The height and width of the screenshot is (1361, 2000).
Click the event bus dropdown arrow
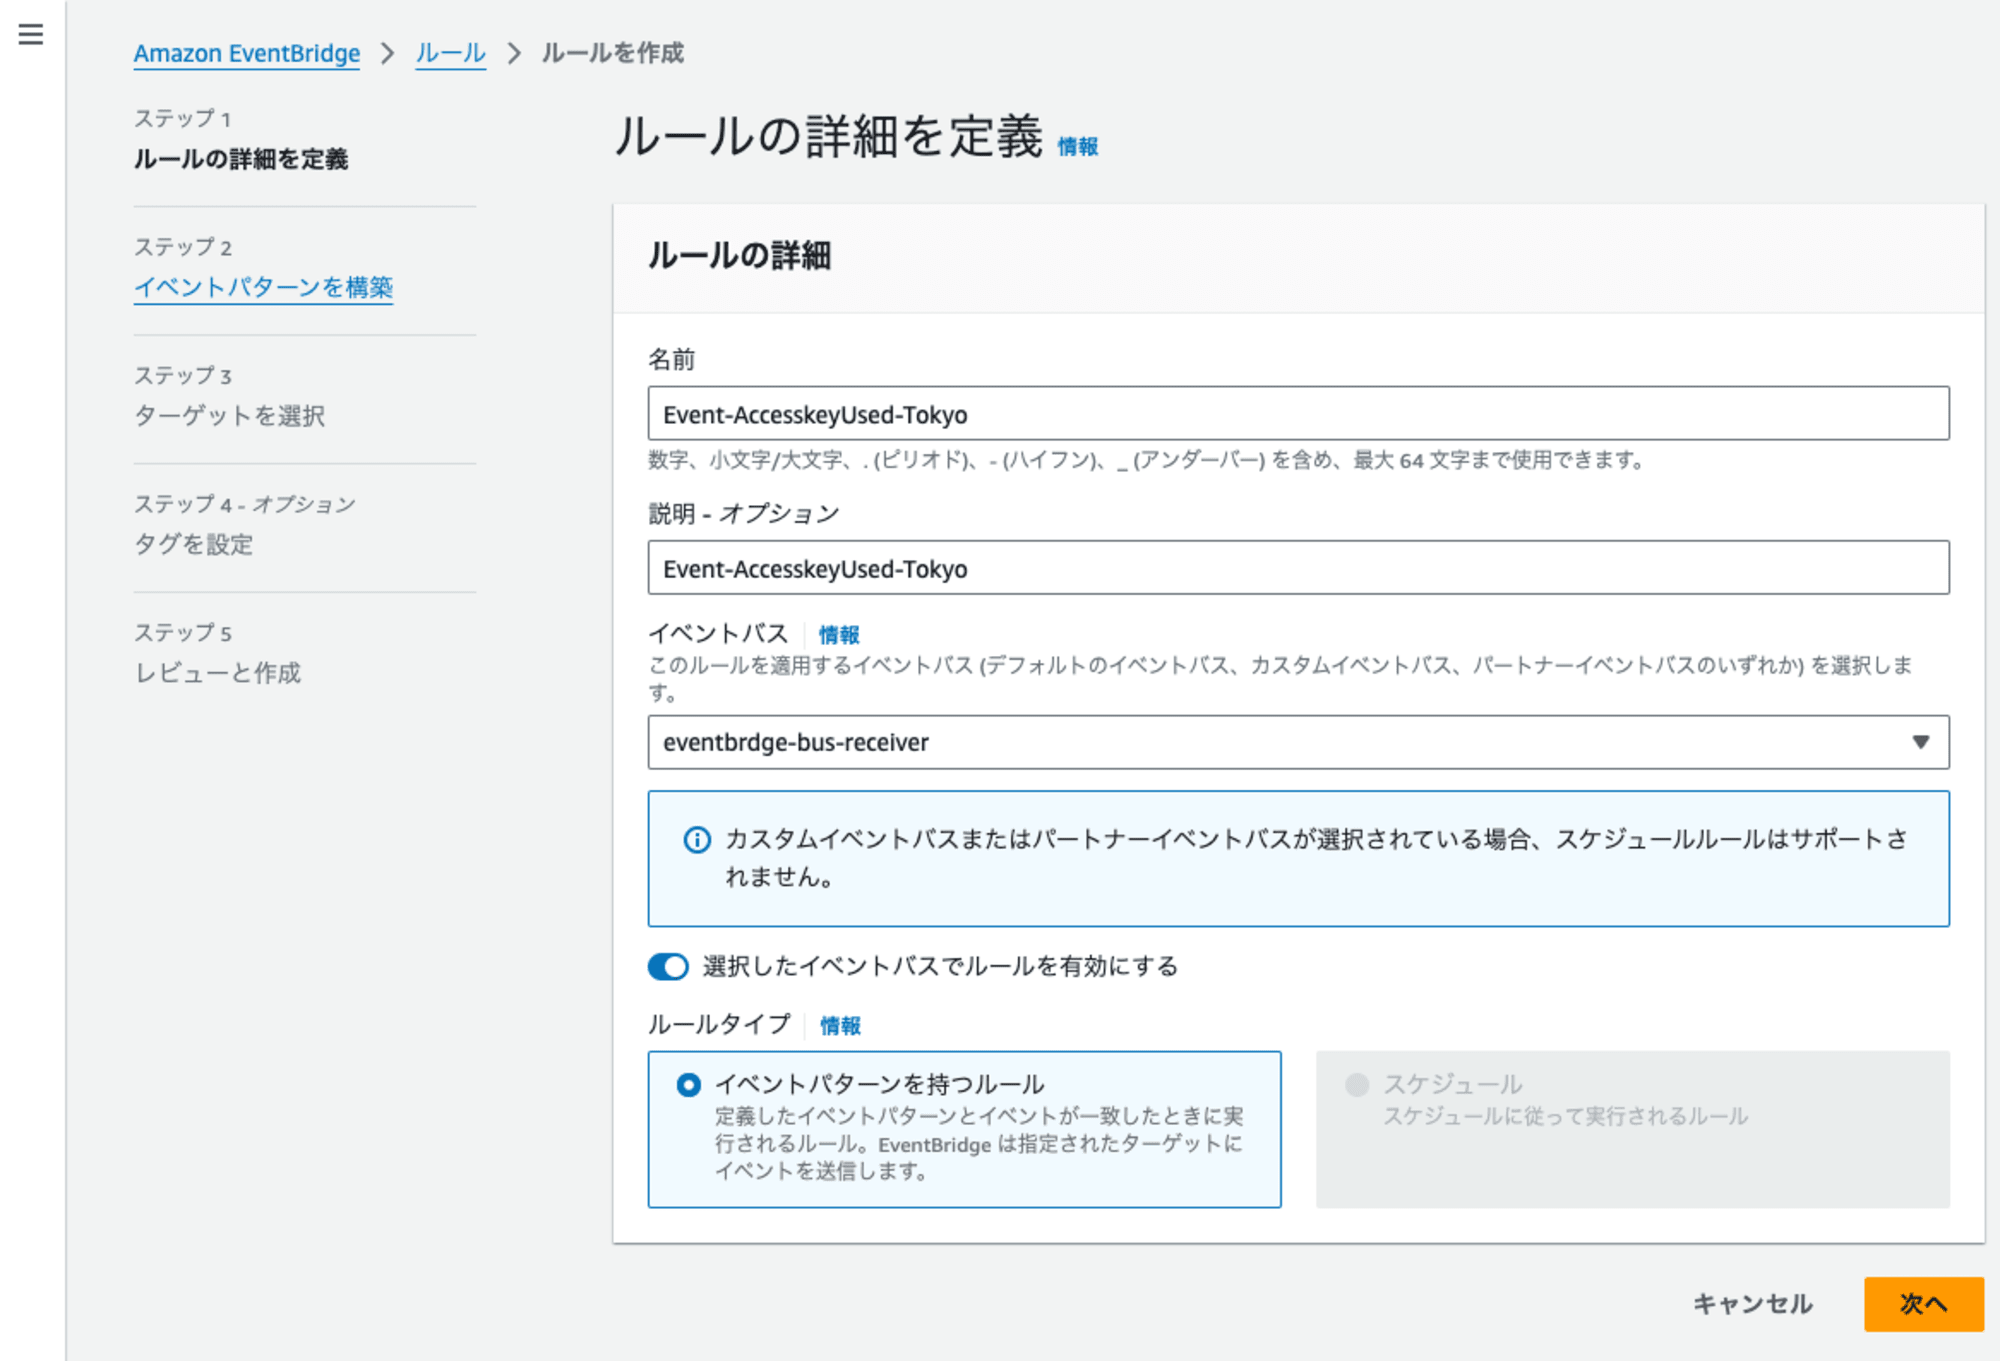(1920, 742)
